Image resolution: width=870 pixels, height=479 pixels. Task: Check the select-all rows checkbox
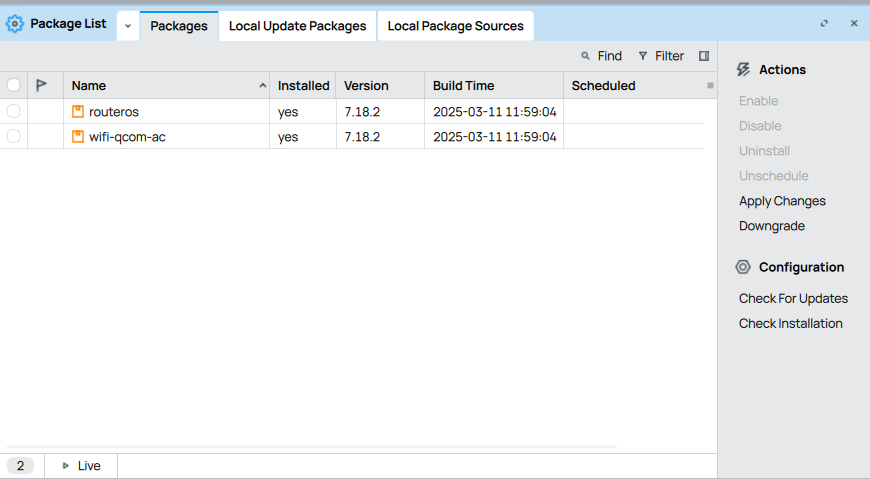[x=14, y=86]
